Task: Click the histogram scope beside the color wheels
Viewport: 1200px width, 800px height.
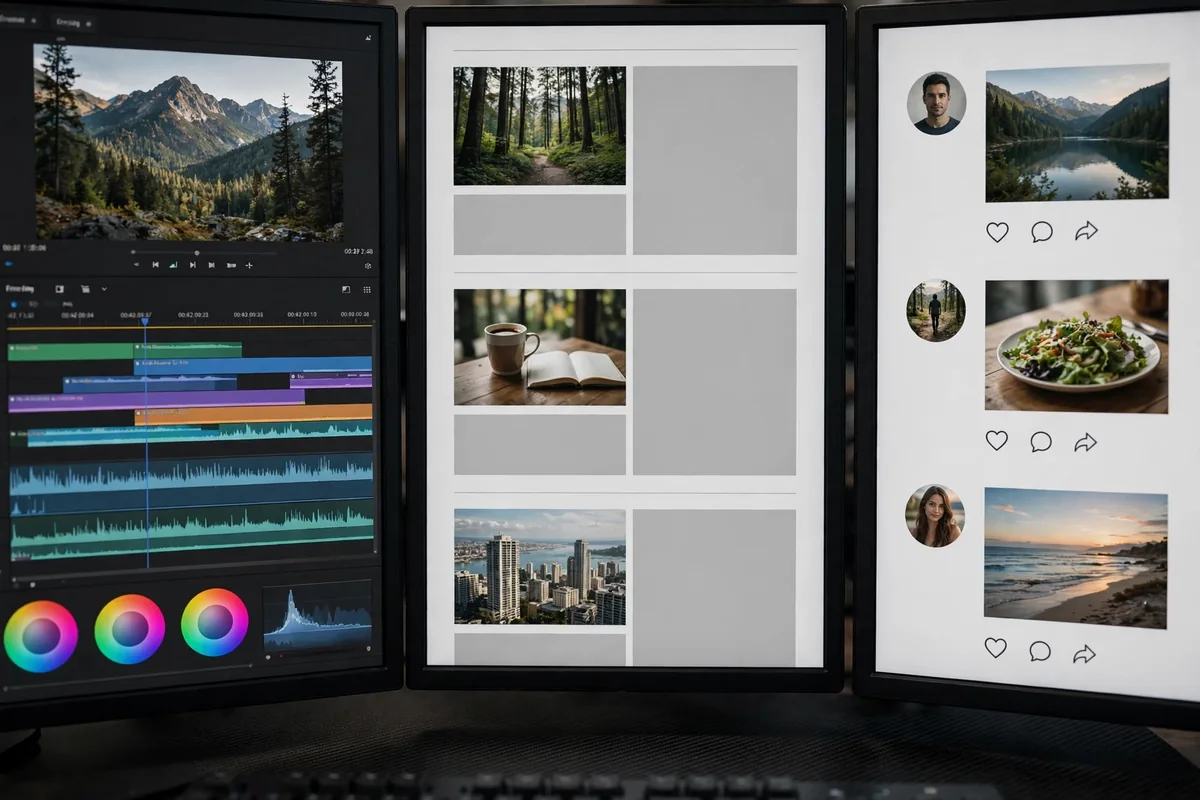Action: point(316,619)
